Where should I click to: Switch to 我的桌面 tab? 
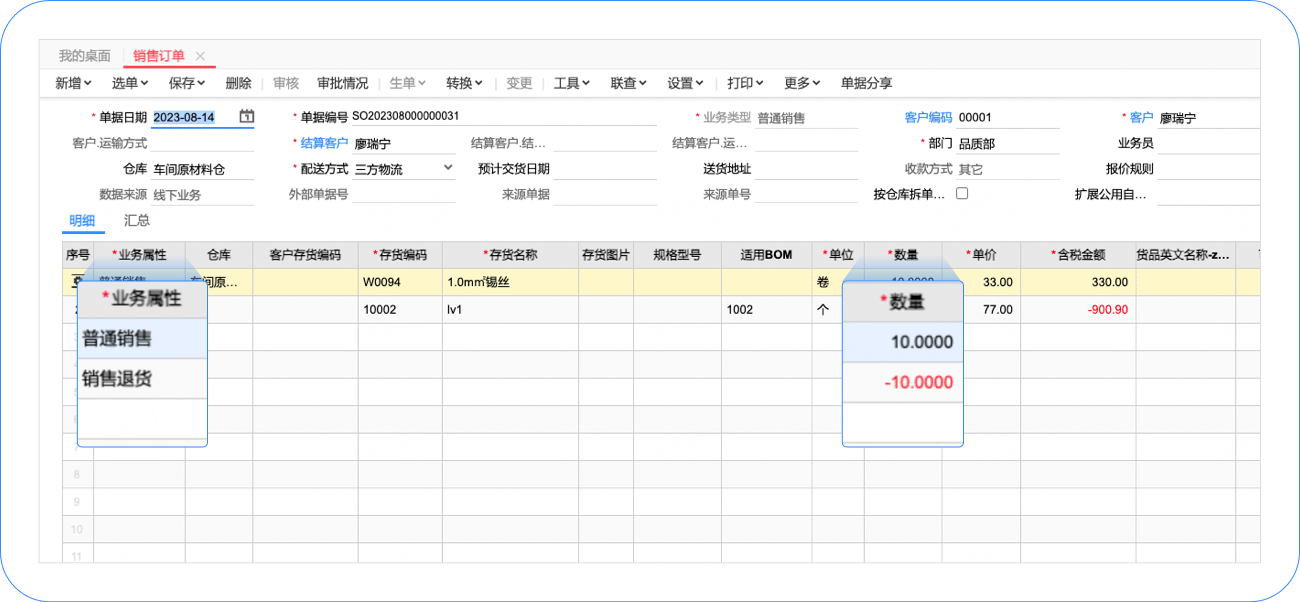pos(84,56)
